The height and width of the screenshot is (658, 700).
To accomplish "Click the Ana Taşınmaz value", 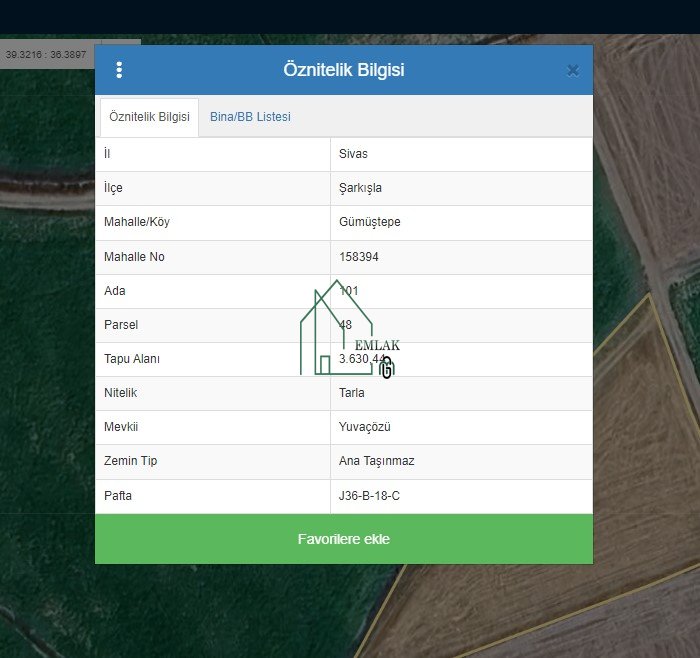I will [376, 461].
